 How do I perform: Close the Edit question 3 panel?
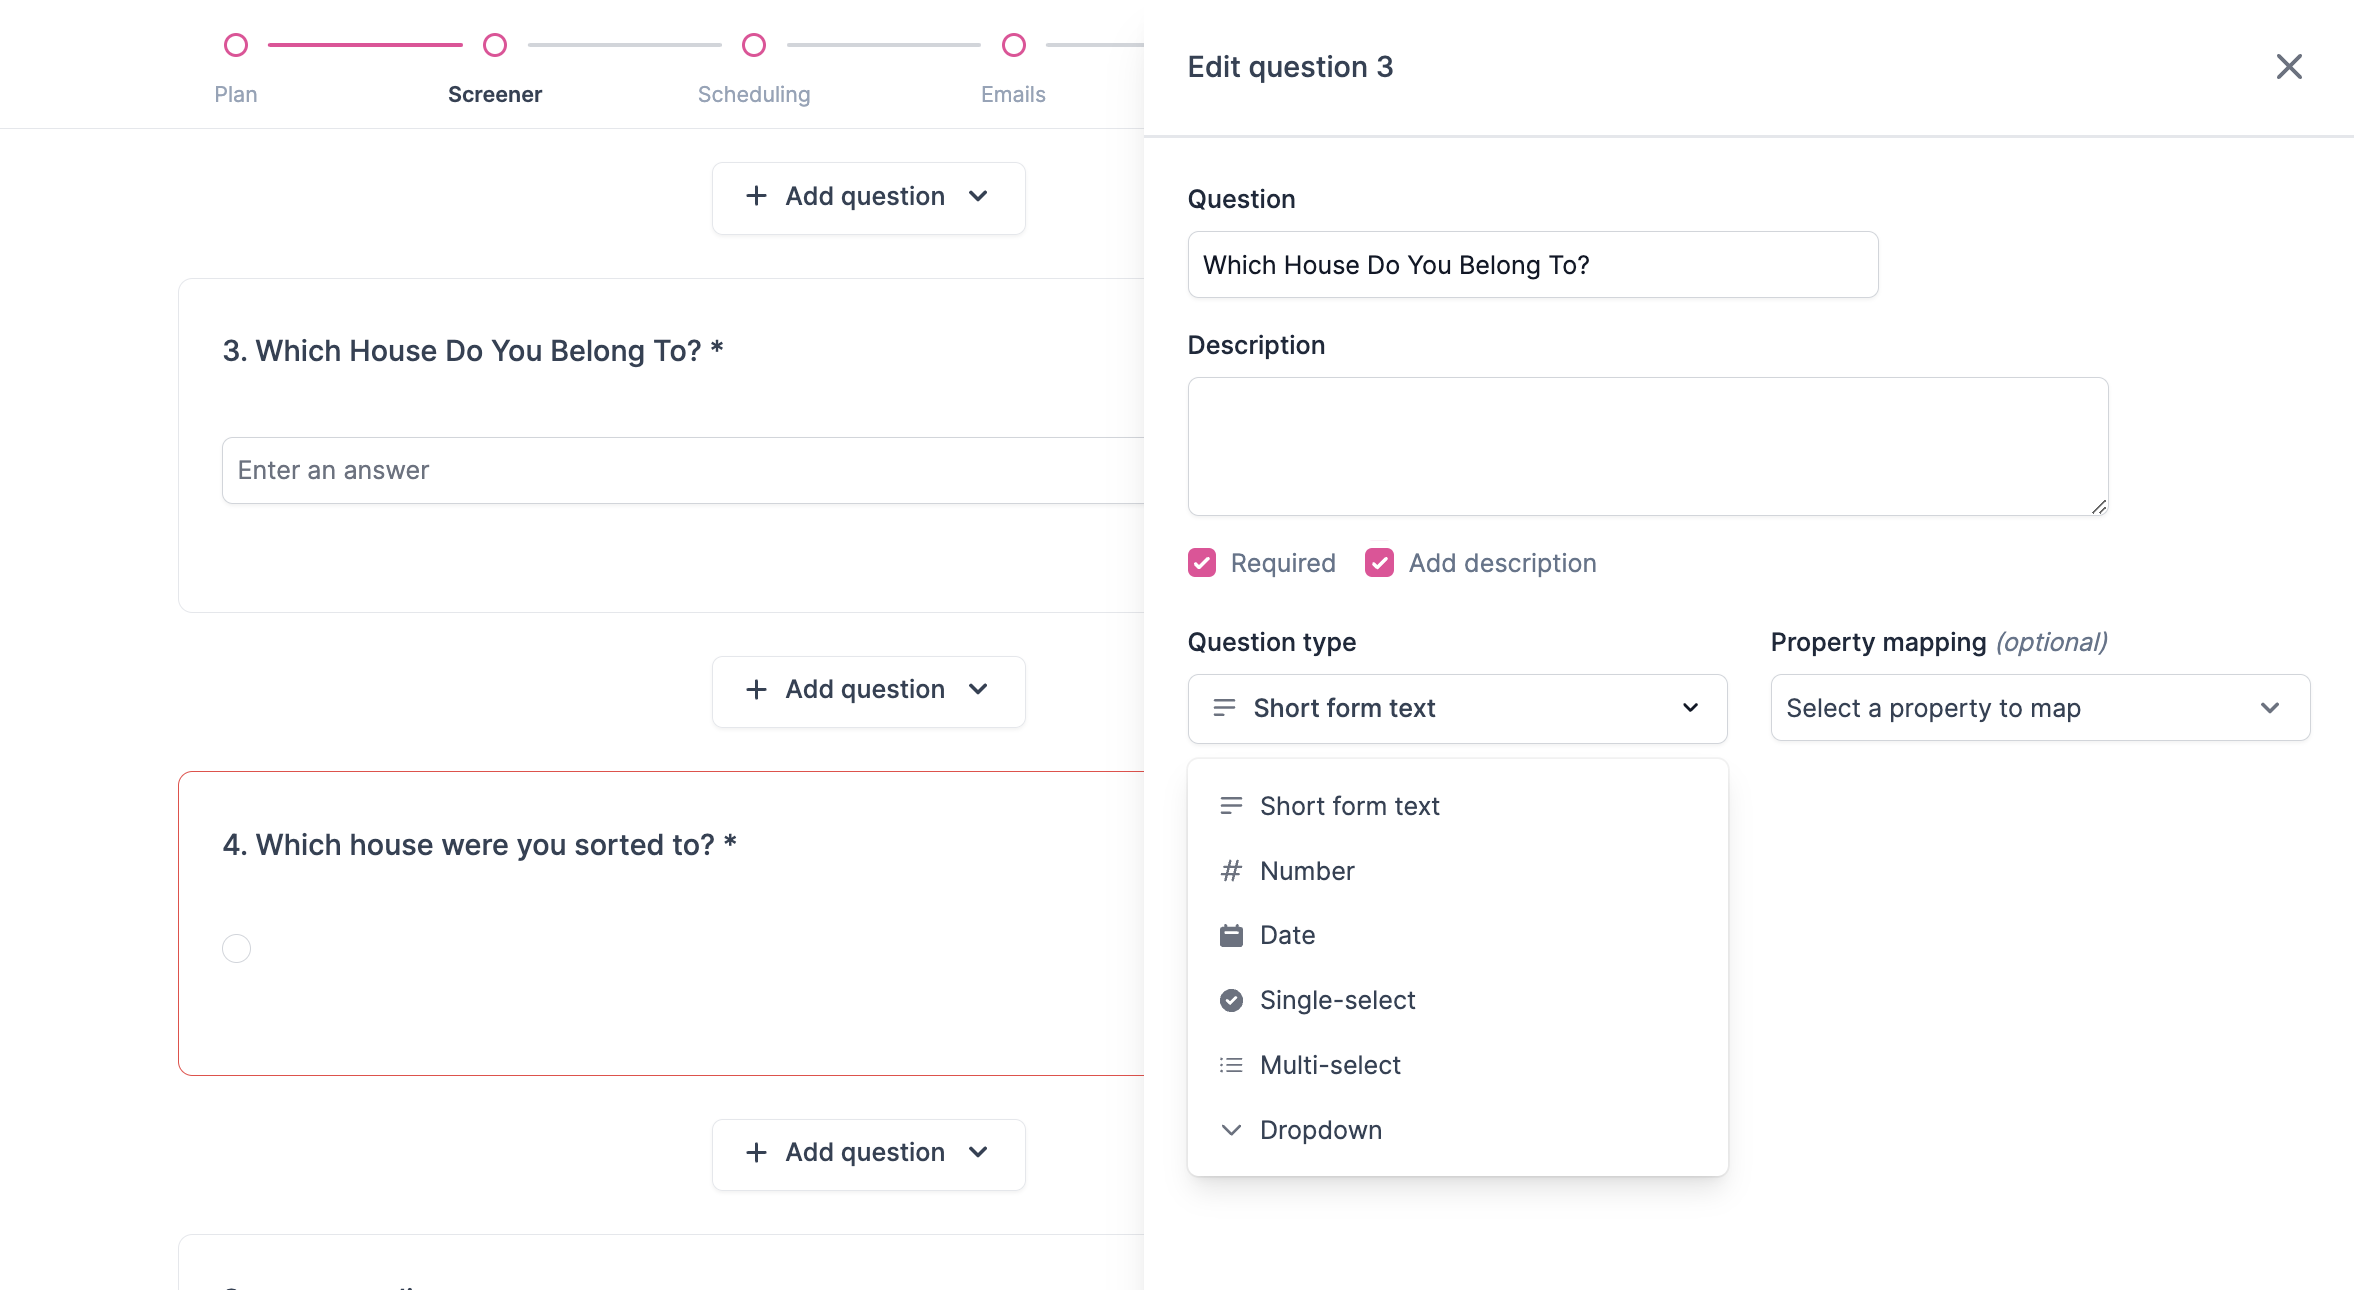pos(2288,67)
